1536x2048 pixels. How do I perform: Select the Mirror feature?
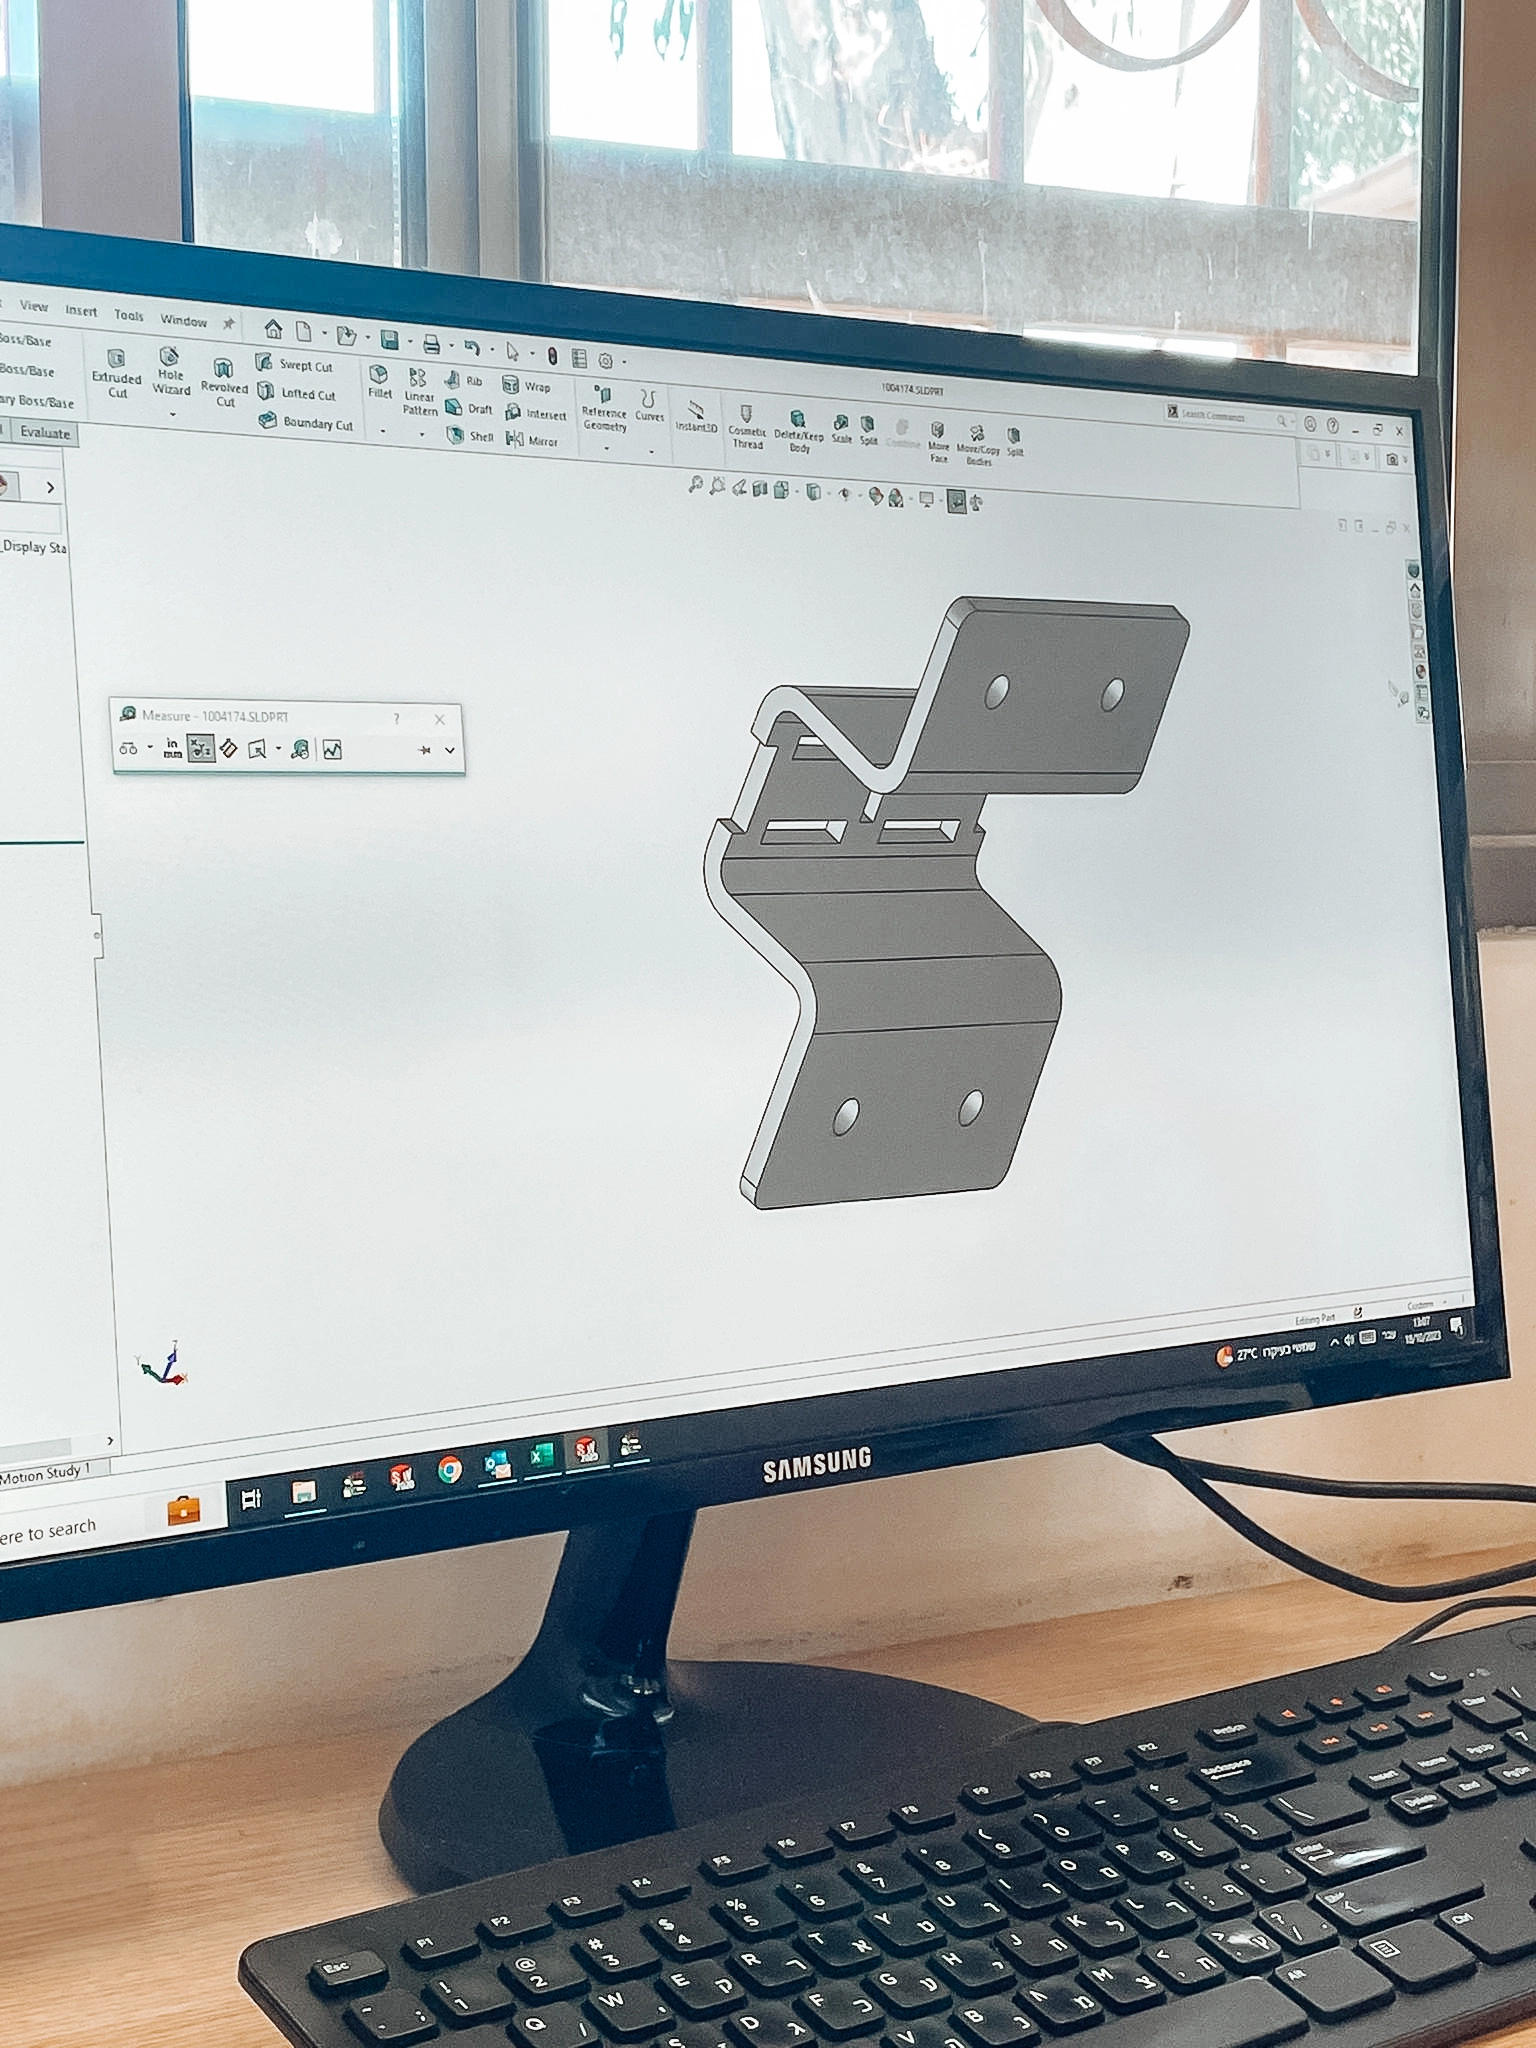click(x=532, y=440)
